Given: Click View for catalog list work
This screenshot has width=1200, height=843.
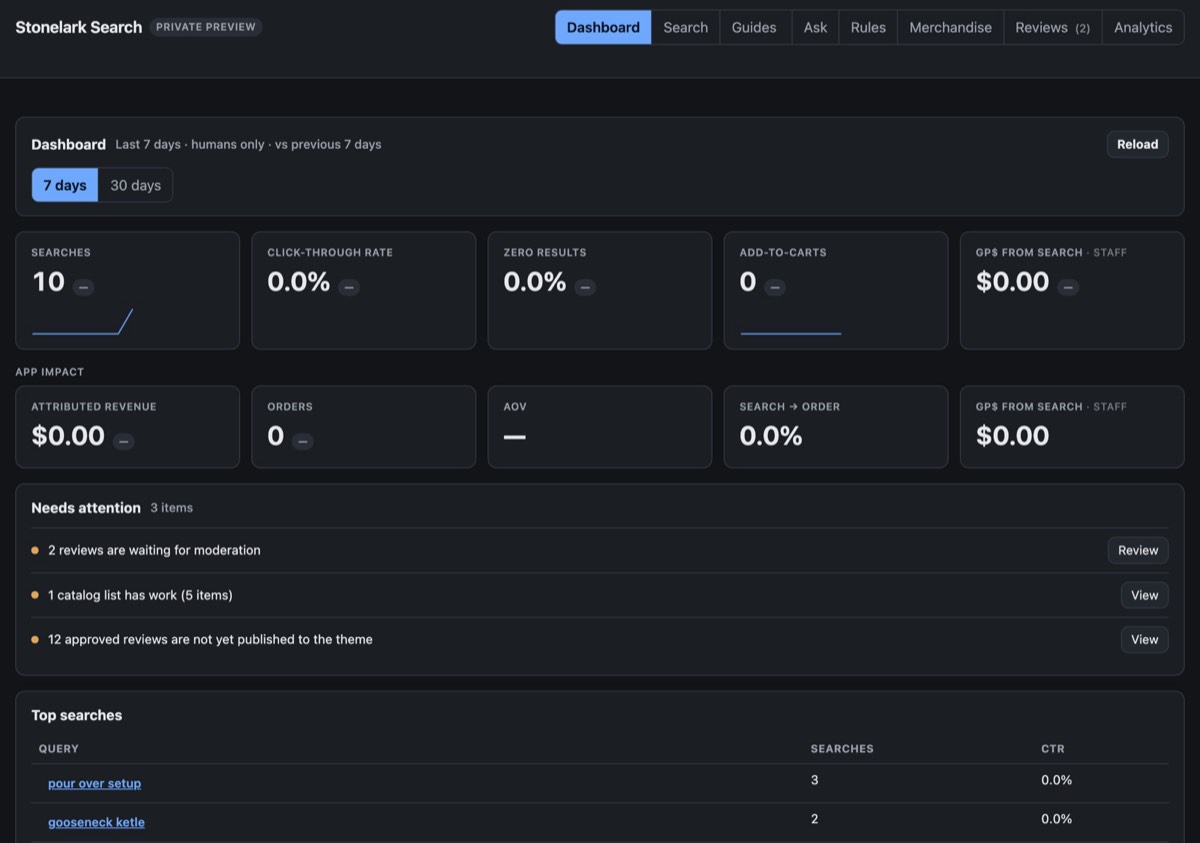Looking at the screenshot, I should pos(1144,595).
